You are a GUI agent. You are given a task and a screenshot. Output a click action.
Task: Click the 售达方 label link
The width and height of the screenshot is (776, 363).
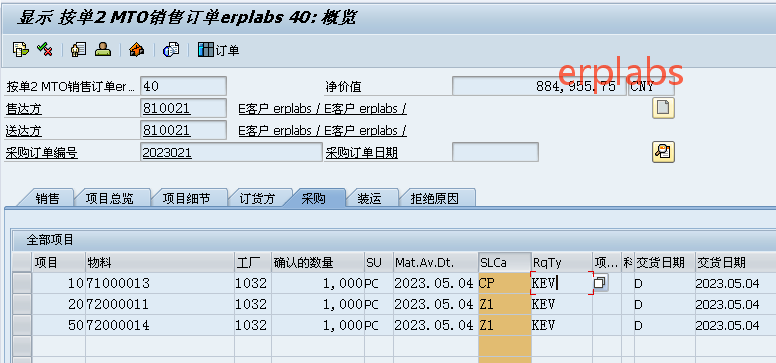tap(23, 108)
